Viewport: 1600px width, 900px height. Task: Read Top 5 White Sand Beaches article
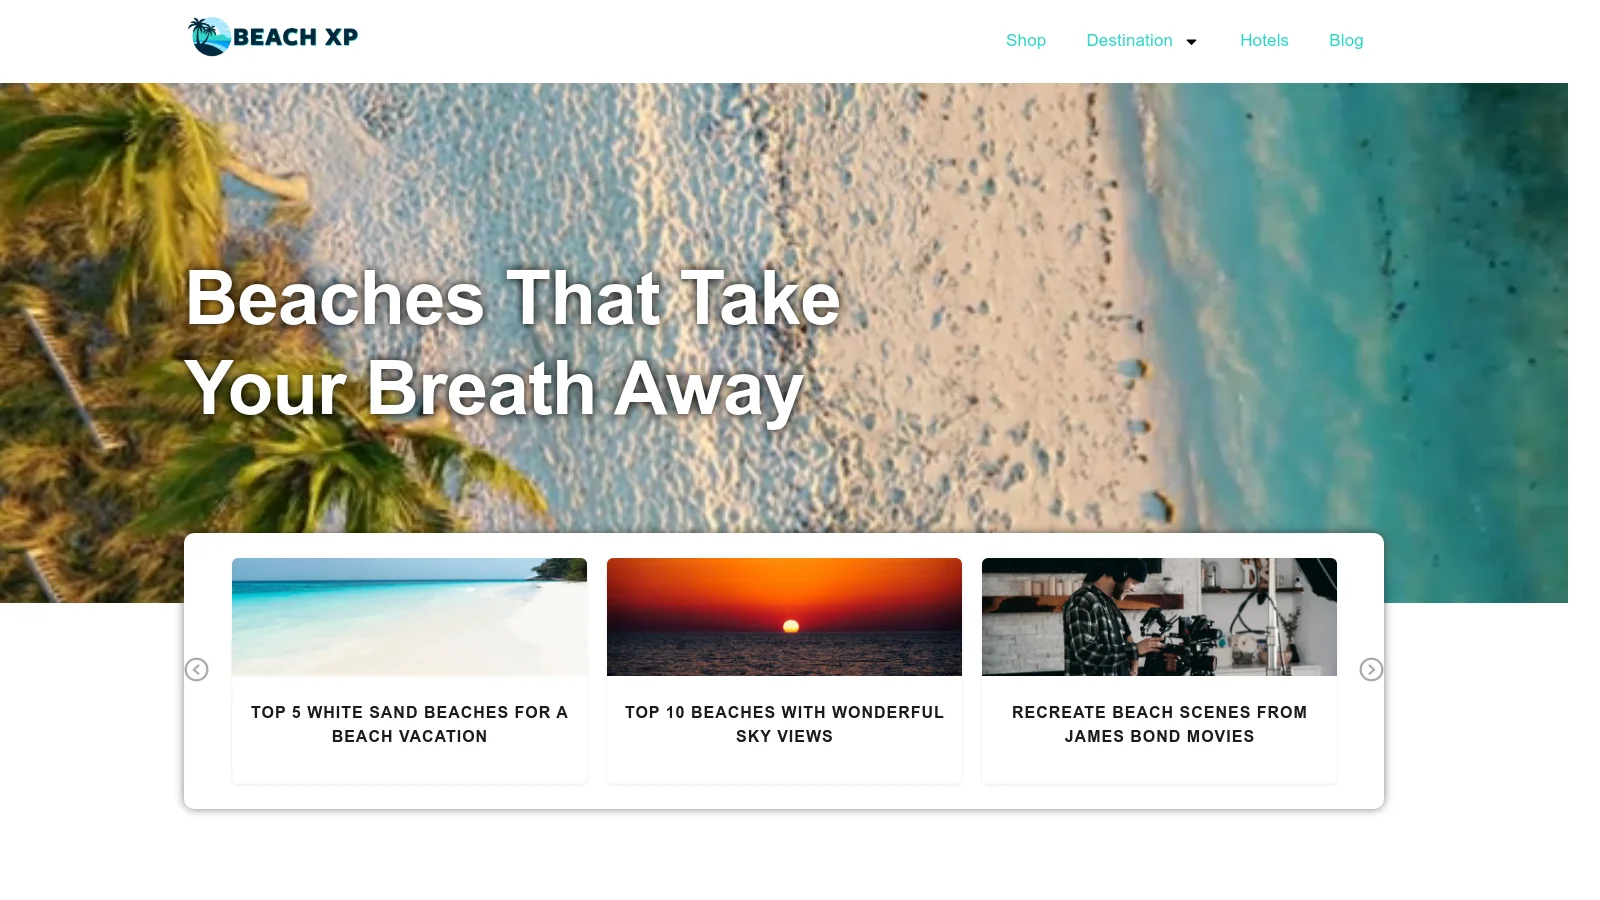(409, 724)
